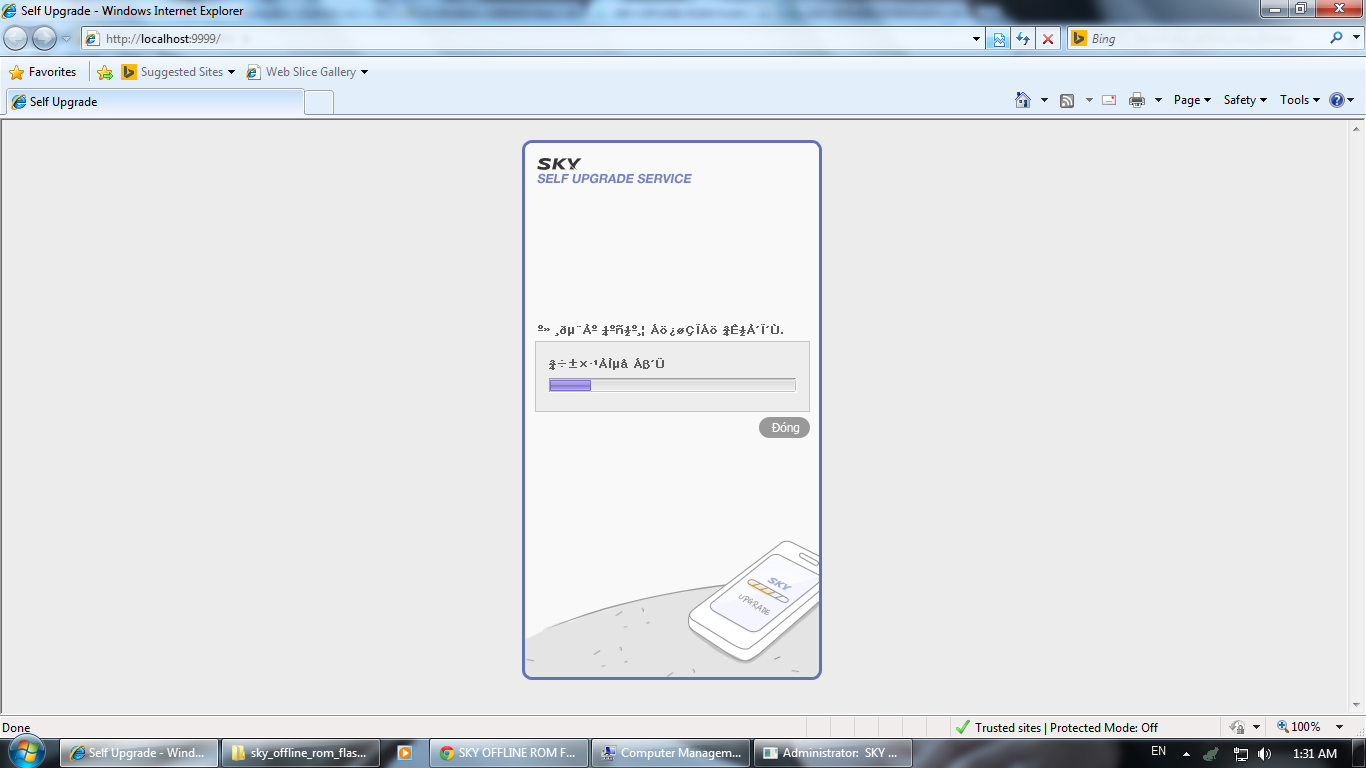Click the RSS Feeds icon
The height and width of the screenshot is (768, 1366).
(x=1067, y=100)
